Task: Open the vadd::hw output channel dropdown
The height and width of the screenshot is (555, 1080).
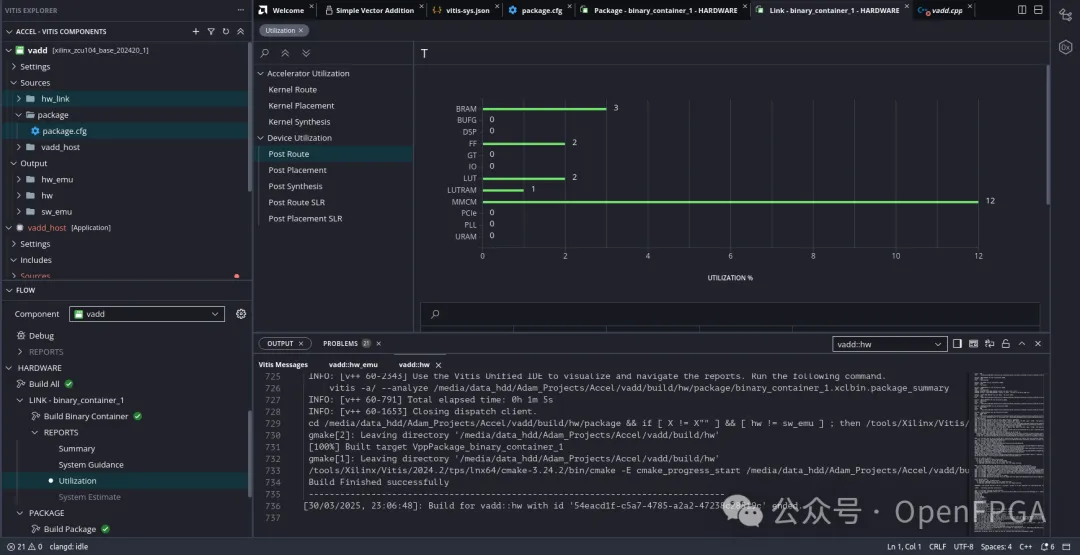Action: click(889, 344)
